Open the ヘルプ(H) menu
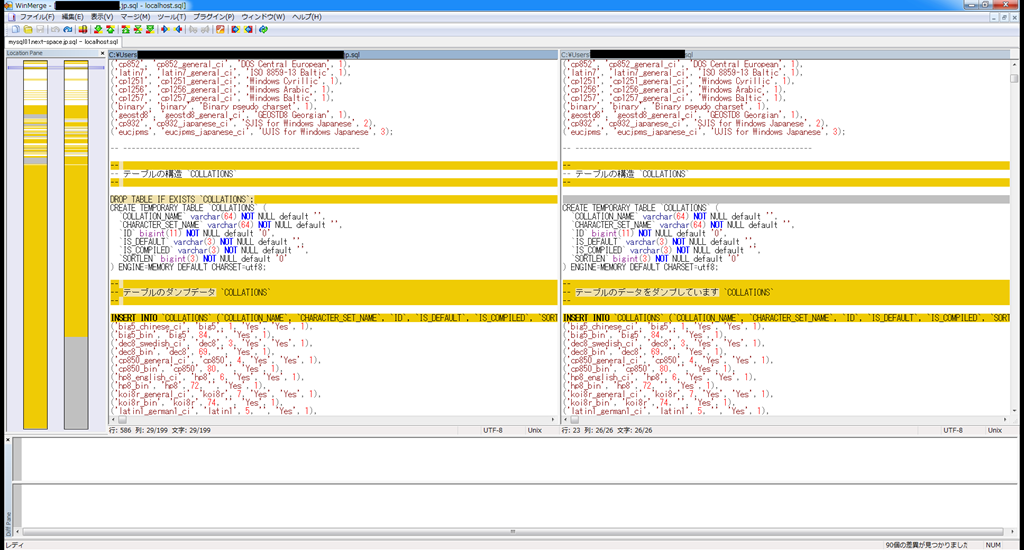 306,17
